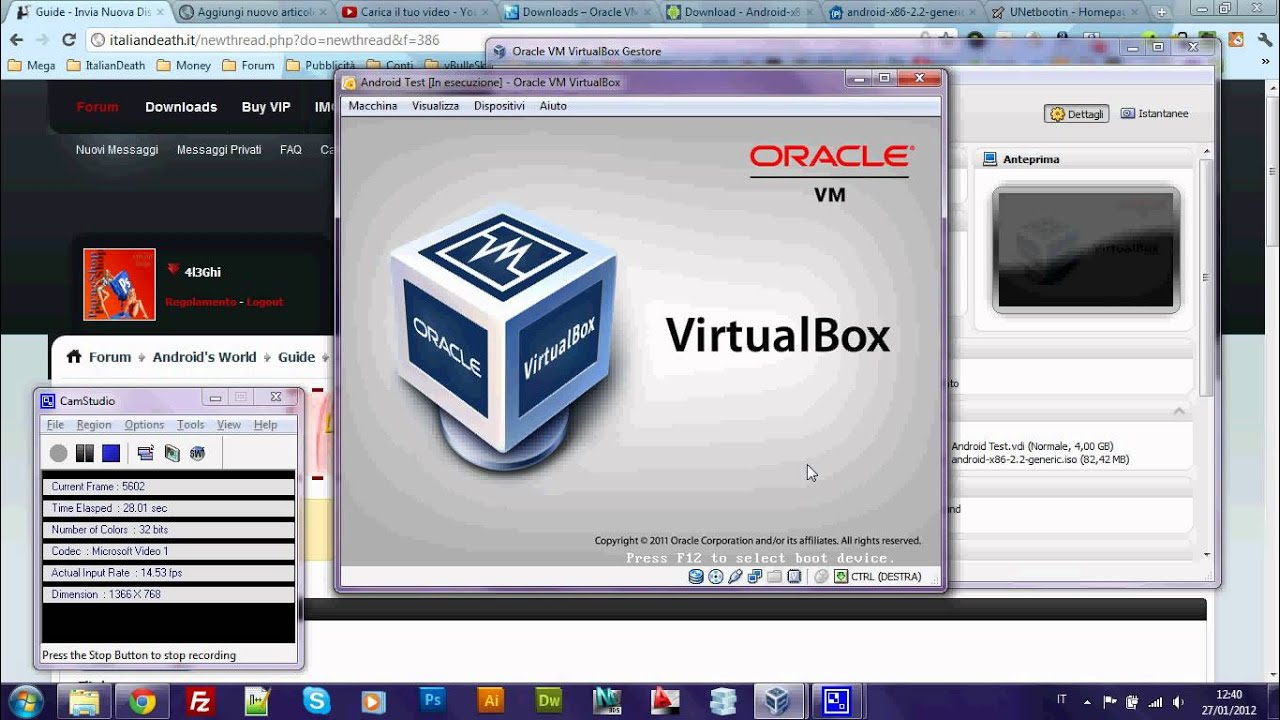Open the CamStudio File menu
The width and height of the screenshot is (1280, 720).
click(x=55, y=425)
